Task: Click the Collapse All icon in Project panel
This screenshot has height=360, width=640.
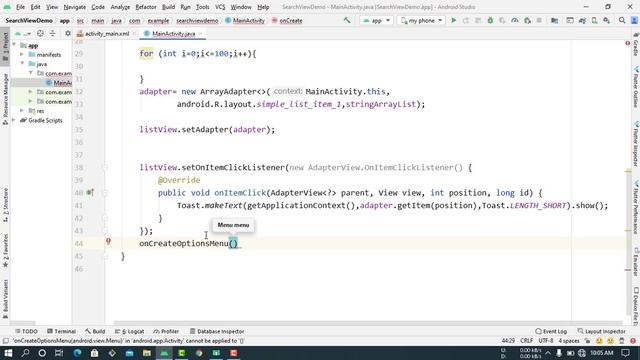Action: [x=52, y=33]
